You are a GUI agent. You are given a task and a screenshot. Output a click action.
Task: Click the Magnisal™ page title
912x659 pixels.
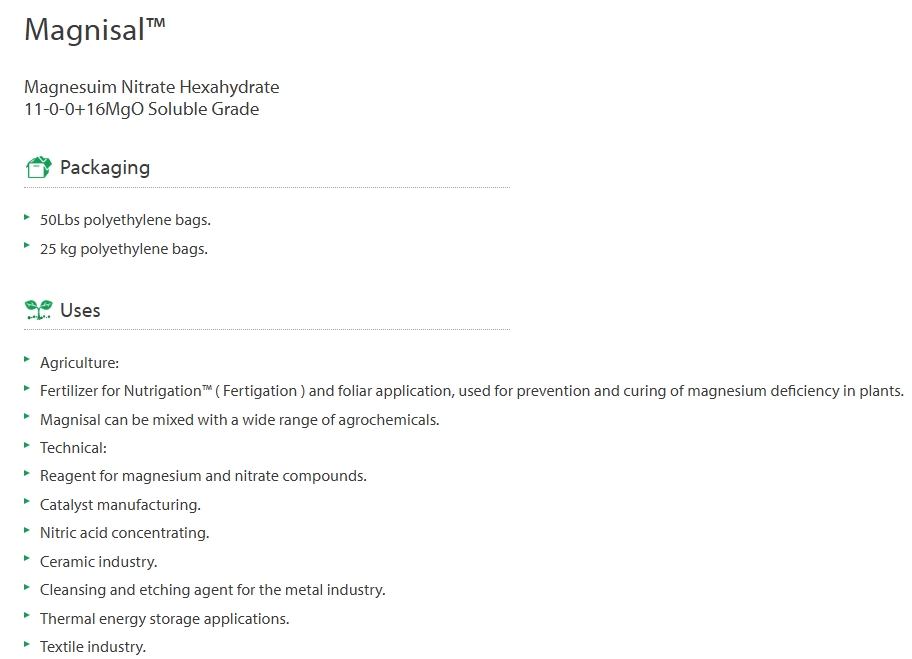(94, 30)
